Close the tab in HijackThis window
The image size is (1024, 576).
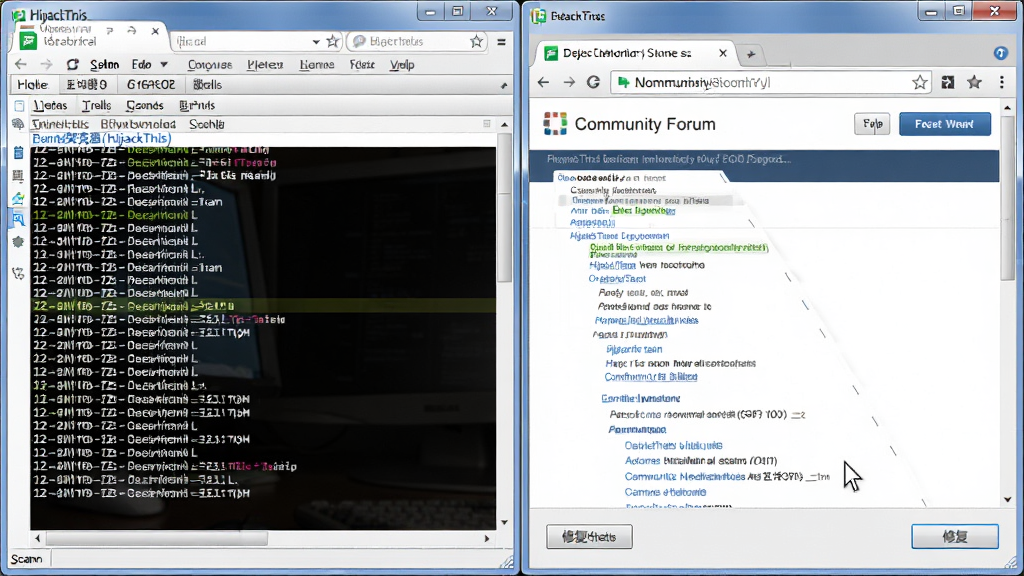click(x=155, y=31)
